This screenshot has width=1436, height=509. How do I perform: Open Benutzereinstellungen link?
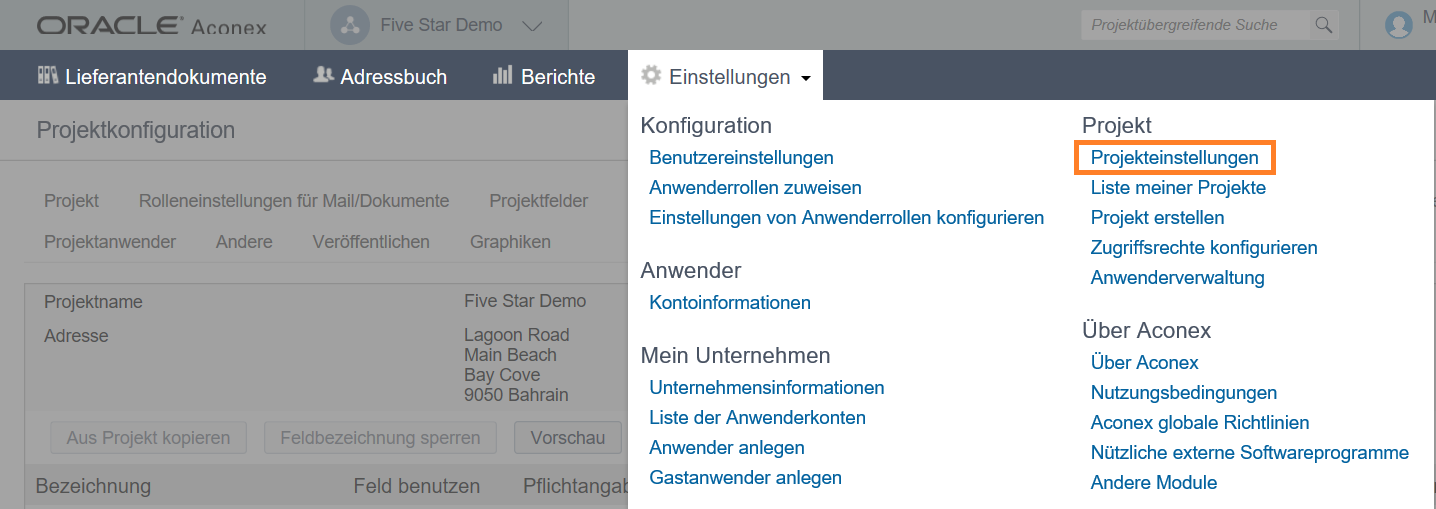click(x=741, y=157)
